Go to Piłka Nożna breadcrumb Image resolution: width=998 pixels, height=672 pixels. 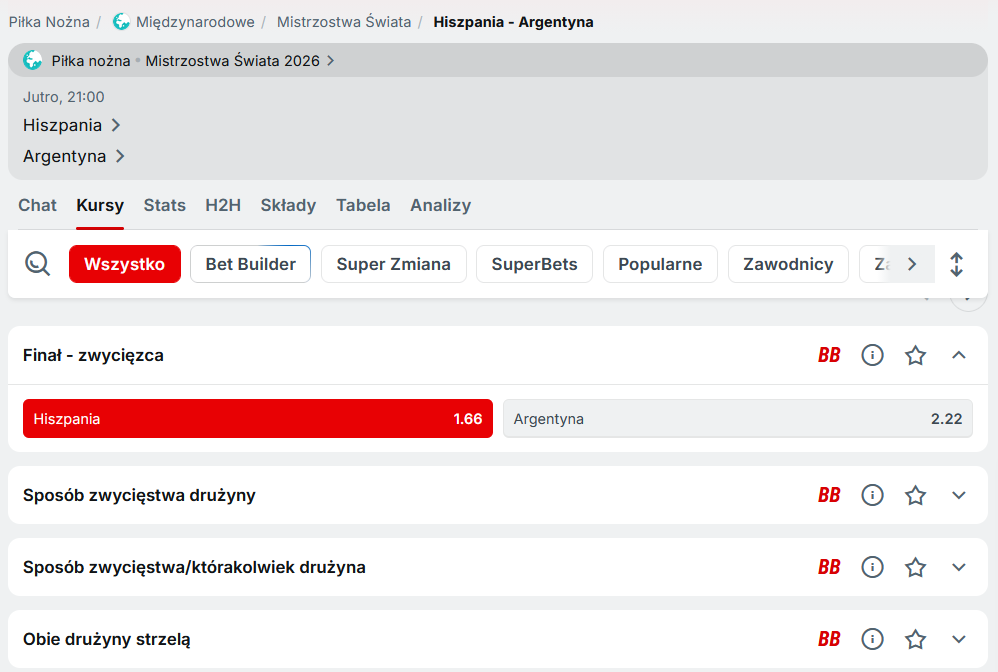pyautogui.click(x=49, y=22)
